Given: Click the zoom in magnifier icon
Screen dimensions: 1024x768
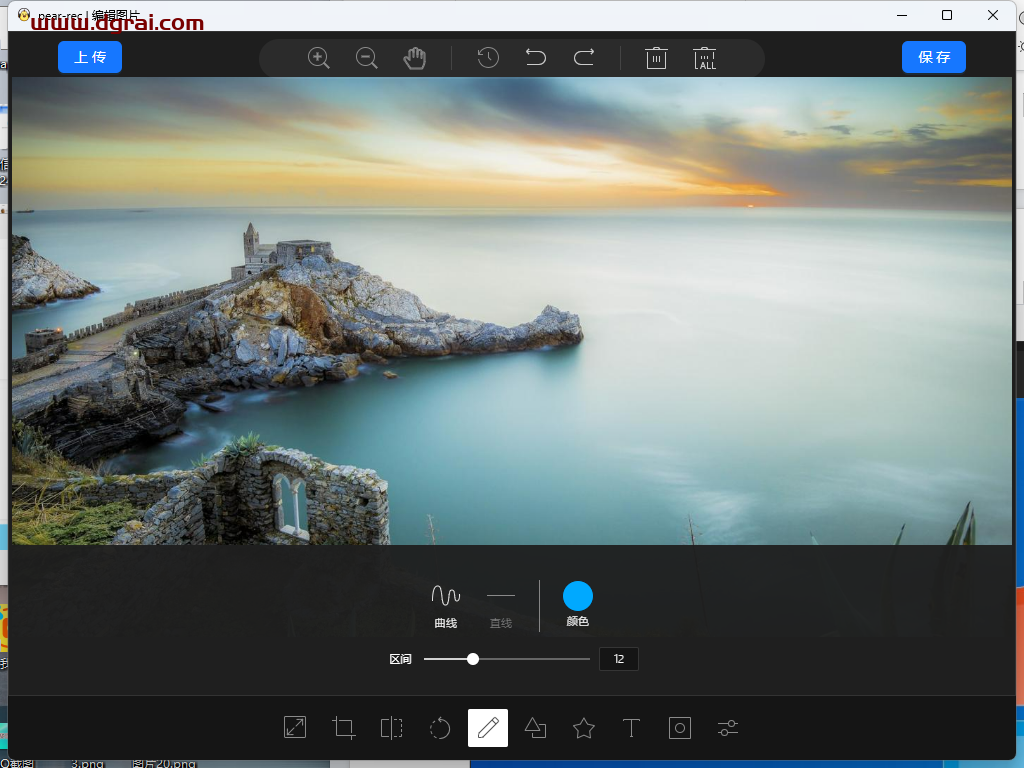Looking at the screenshot, I should 319,58.
